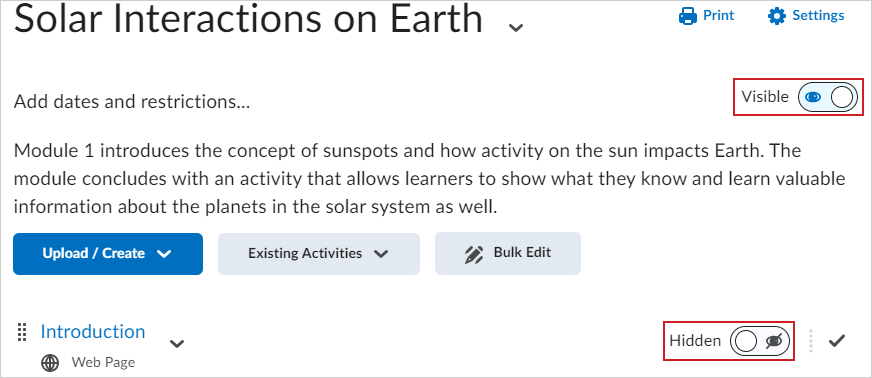Click Add dates and restrictions
Viewport: 872px width, 378px height.
click(x=132, y=102)
